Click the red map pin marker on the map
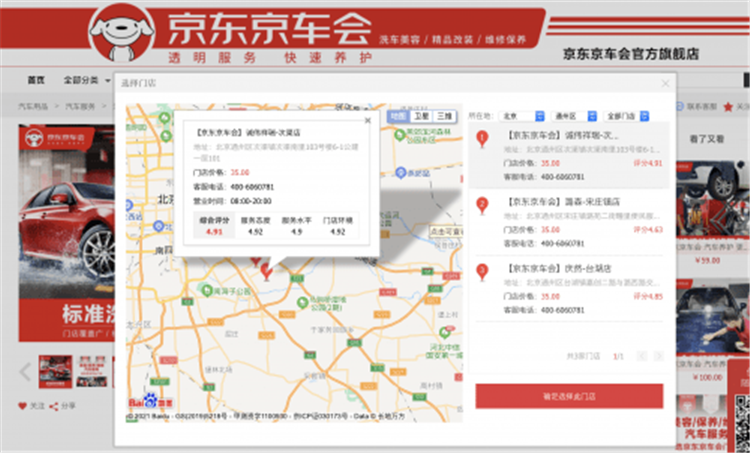The height and width of the screenshot is (453, 750). (x=266, y=269)
